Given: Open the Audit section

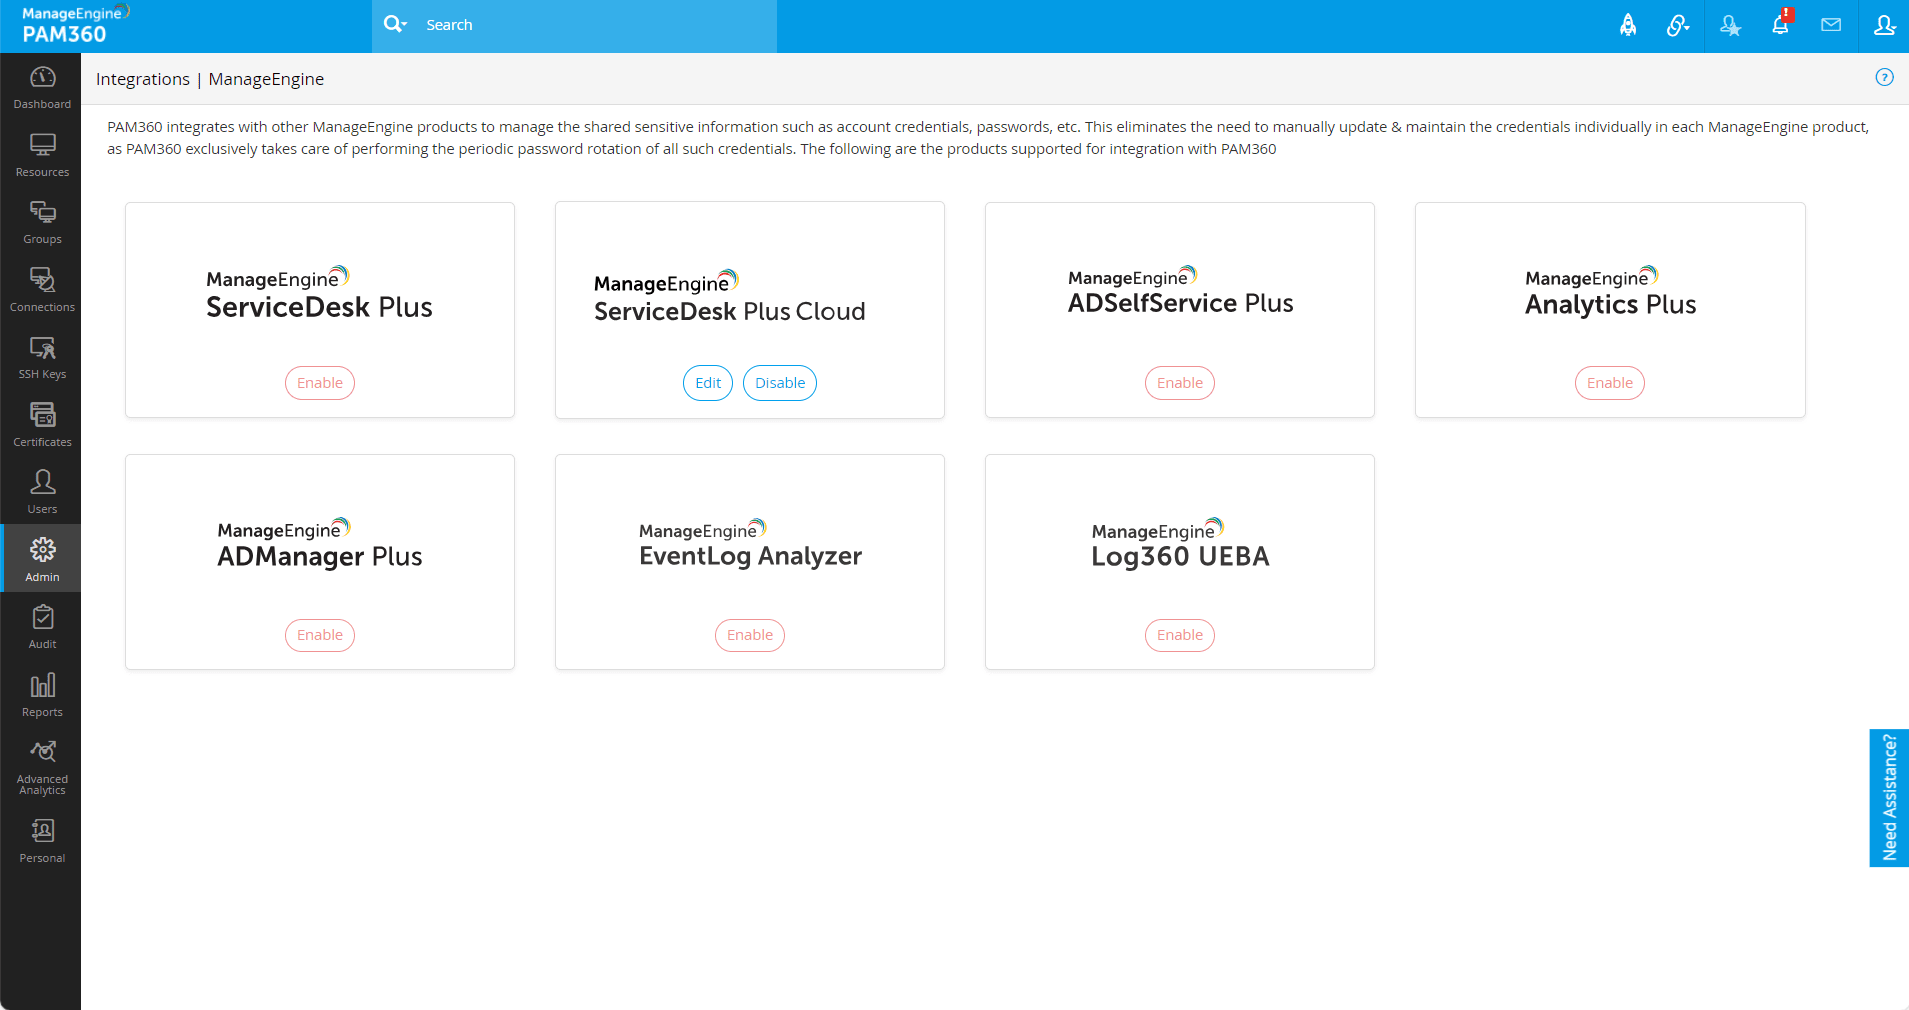Looking at the screenshot, I should [42, 627].
